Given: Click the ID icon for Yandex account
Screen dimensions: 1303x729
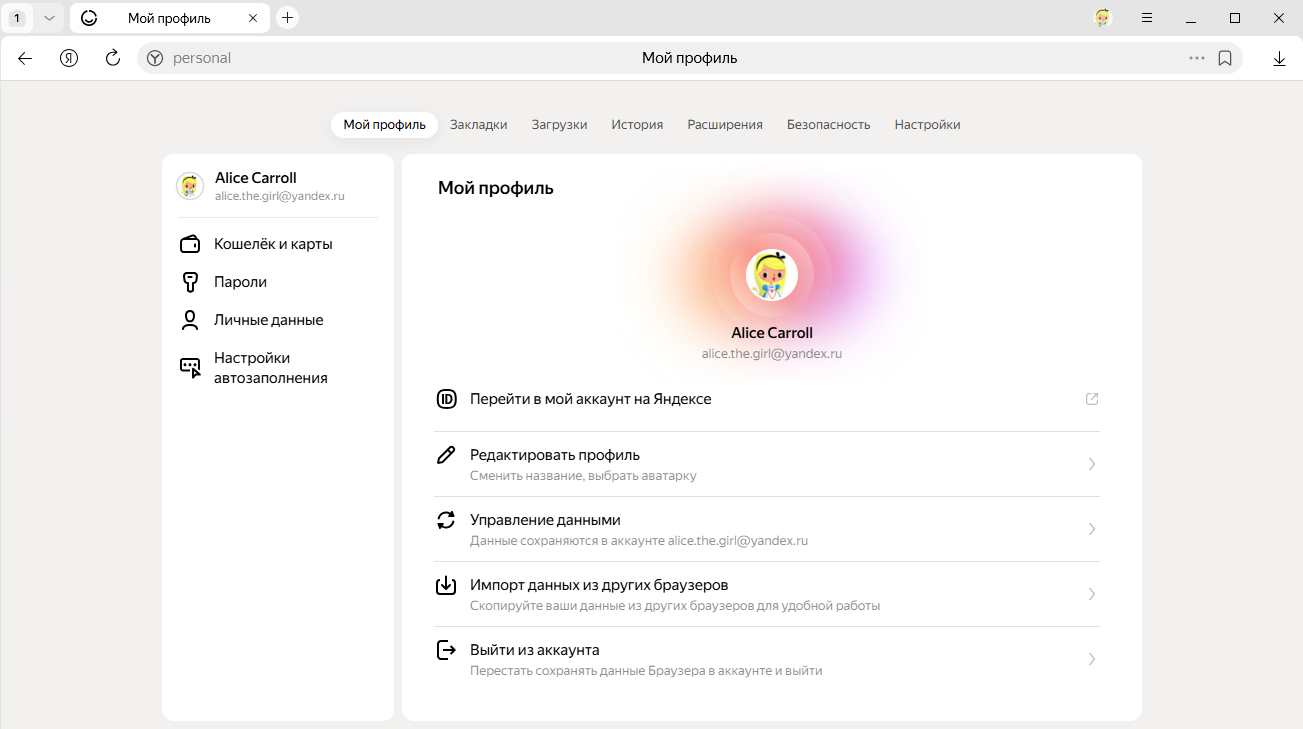Looking at the screenshot, I should (x=447, y=399).
